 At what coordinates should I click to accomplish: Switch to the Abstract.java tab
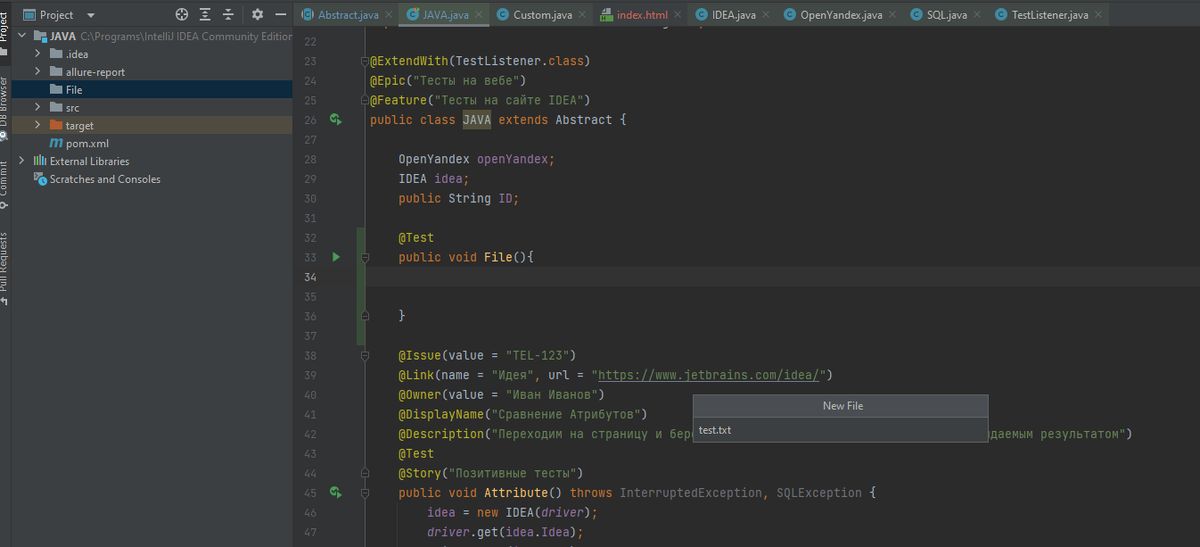348,15
